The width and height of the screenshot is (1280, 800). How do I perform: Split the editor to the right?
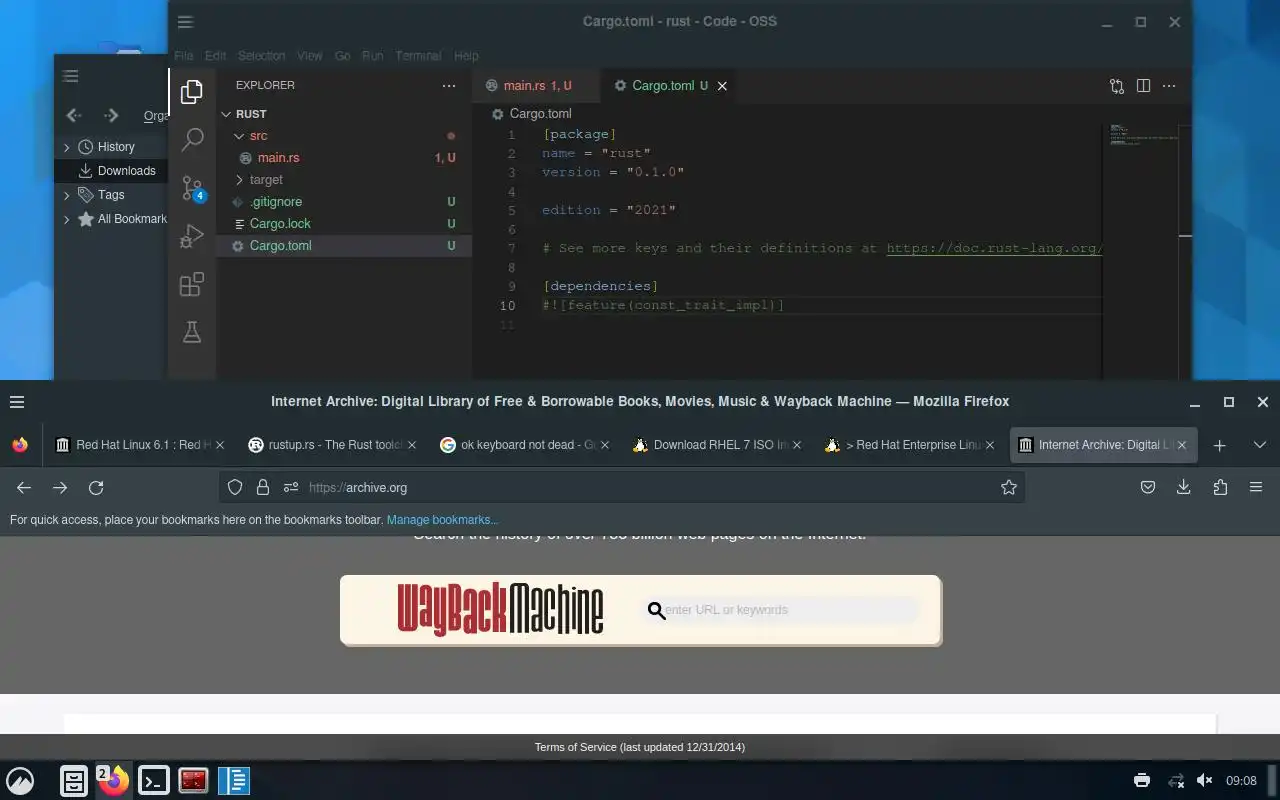(x=1143, y=86)
